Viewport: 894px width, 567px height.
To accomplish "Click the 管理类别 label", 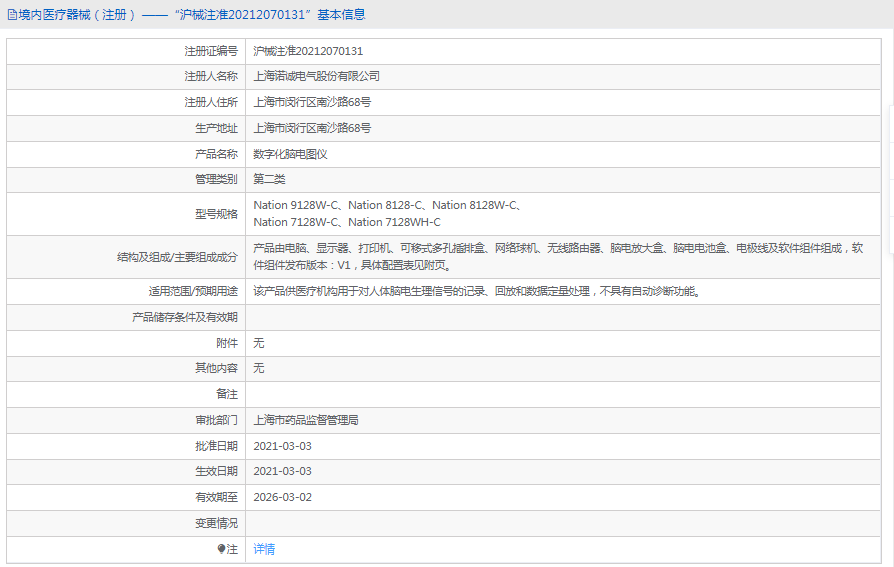I will [x=216, y=180].
